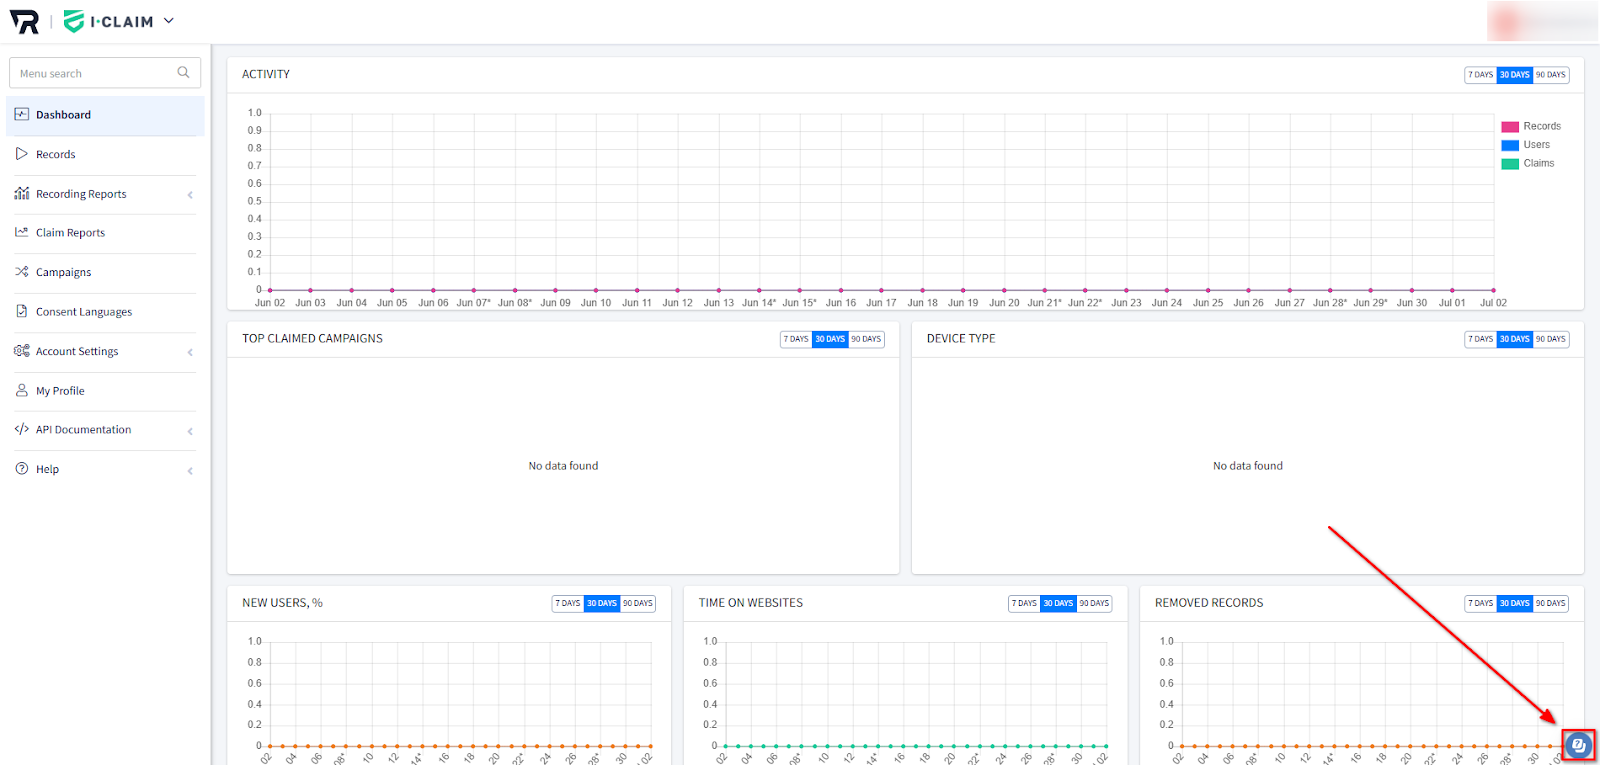Click the Recording Reports bar chart icon

[22, 193]
